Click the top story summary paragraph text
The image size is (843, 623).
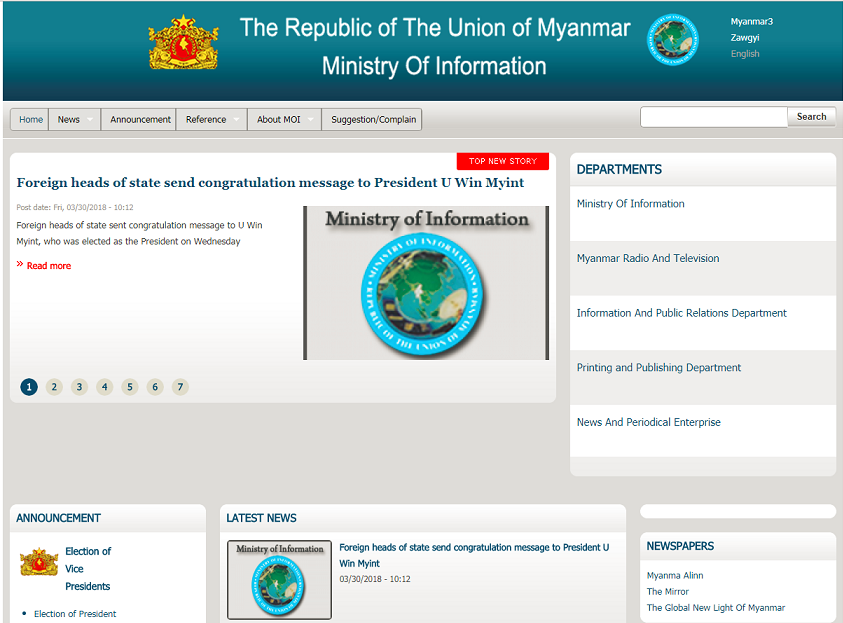click(x=139, y=233)
